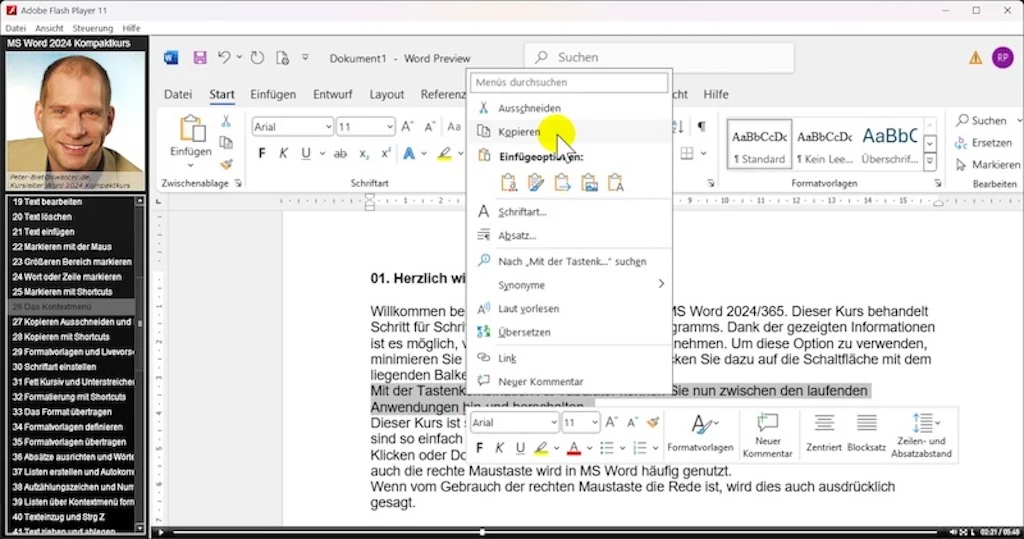Select Übersetzen in context menu
The height and width of the screenshot is (539, 1024).
[x=571, y=332]
